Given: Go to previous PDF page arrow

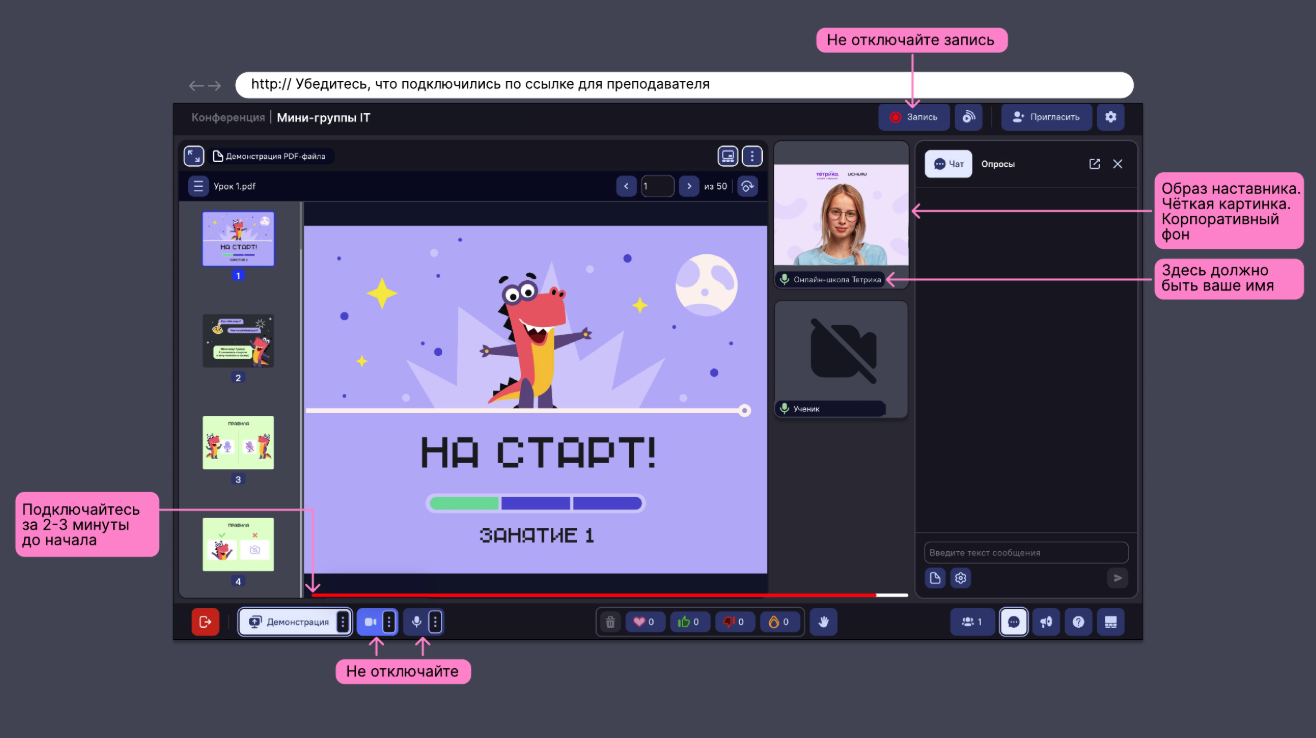Looking at the screenshot, I should tap(627, 186).
